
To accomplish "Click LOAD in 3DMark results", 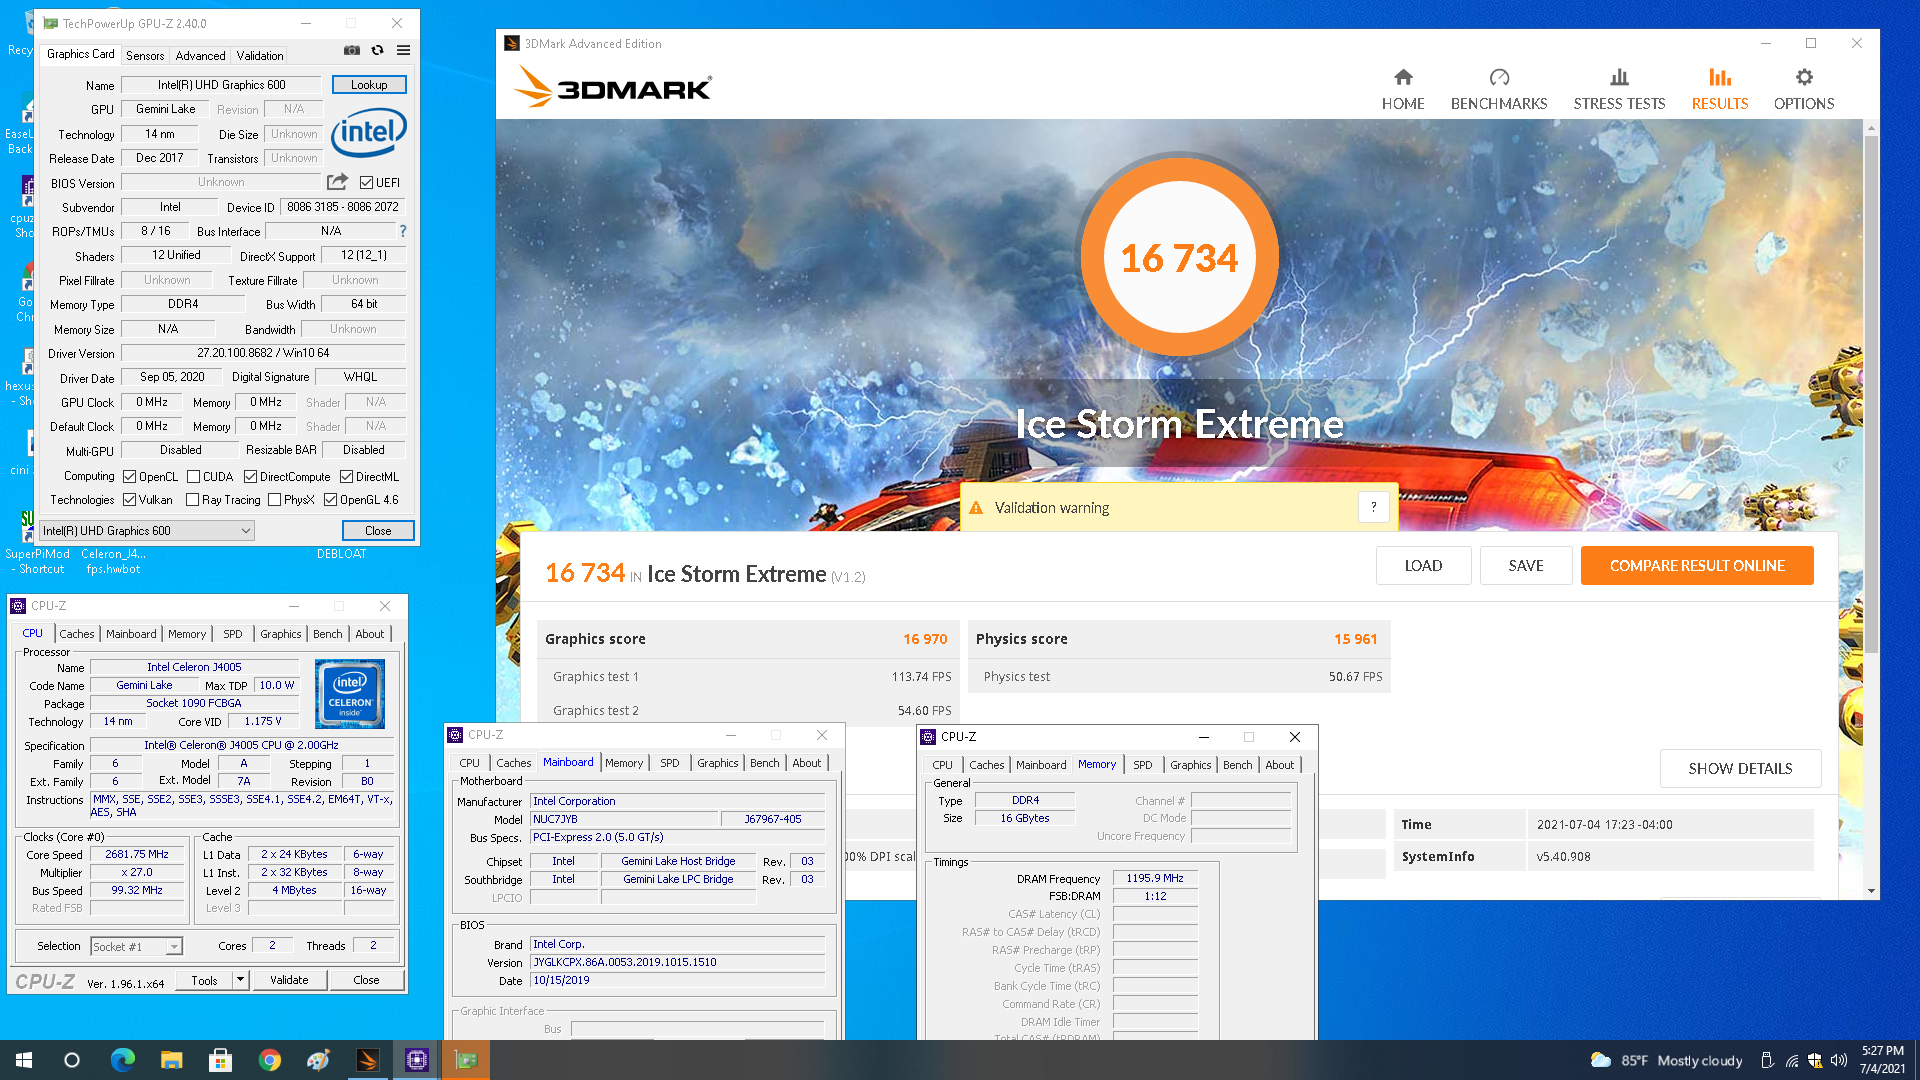I will (1423, 566).
